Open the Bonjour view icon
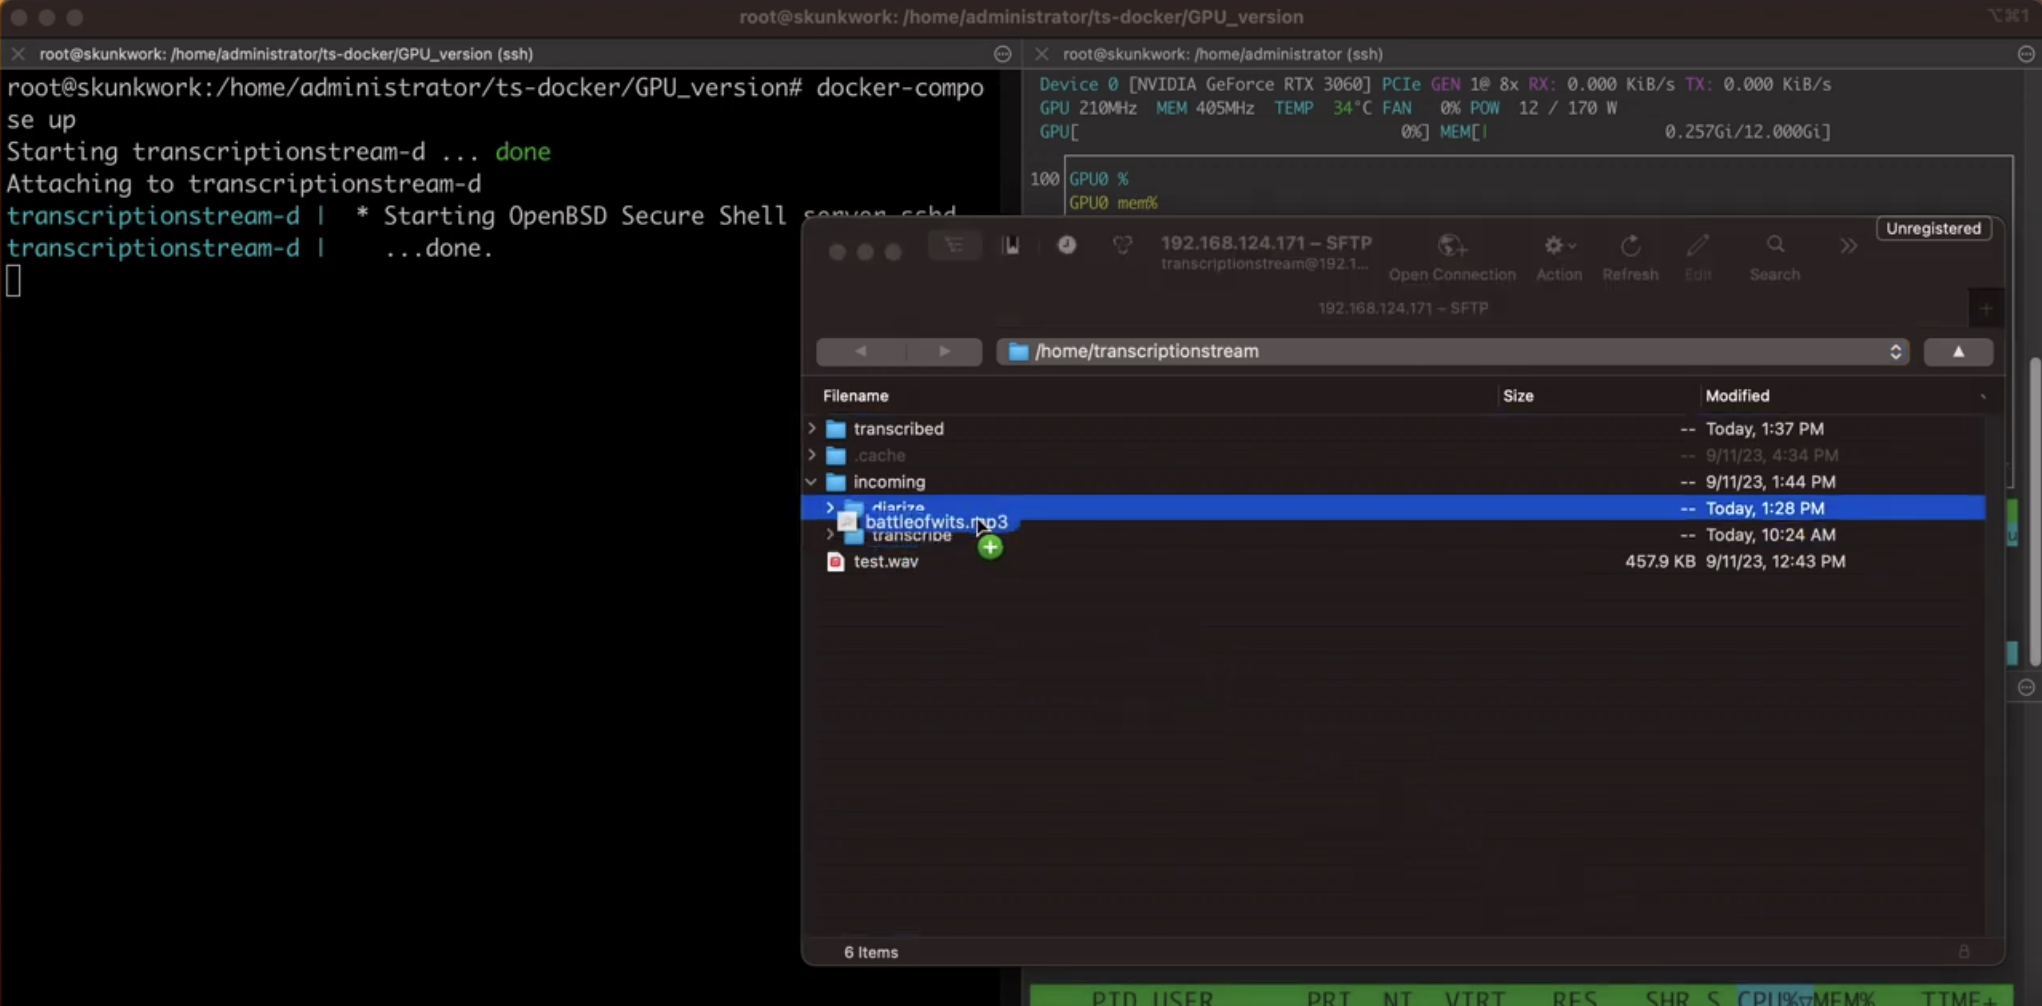Image resolution: width=2042 pixels, height=1006 pixels. (1122, 245)
